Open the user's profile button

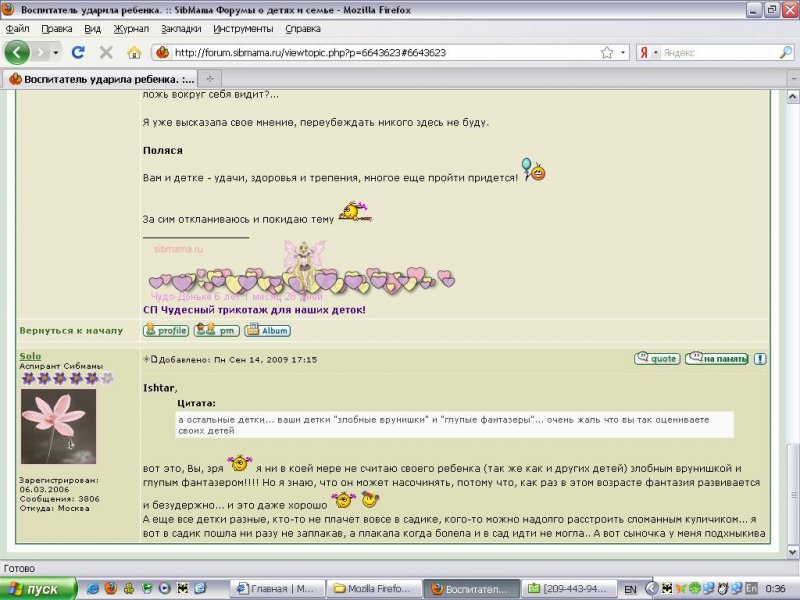click(x=166, y=330)
